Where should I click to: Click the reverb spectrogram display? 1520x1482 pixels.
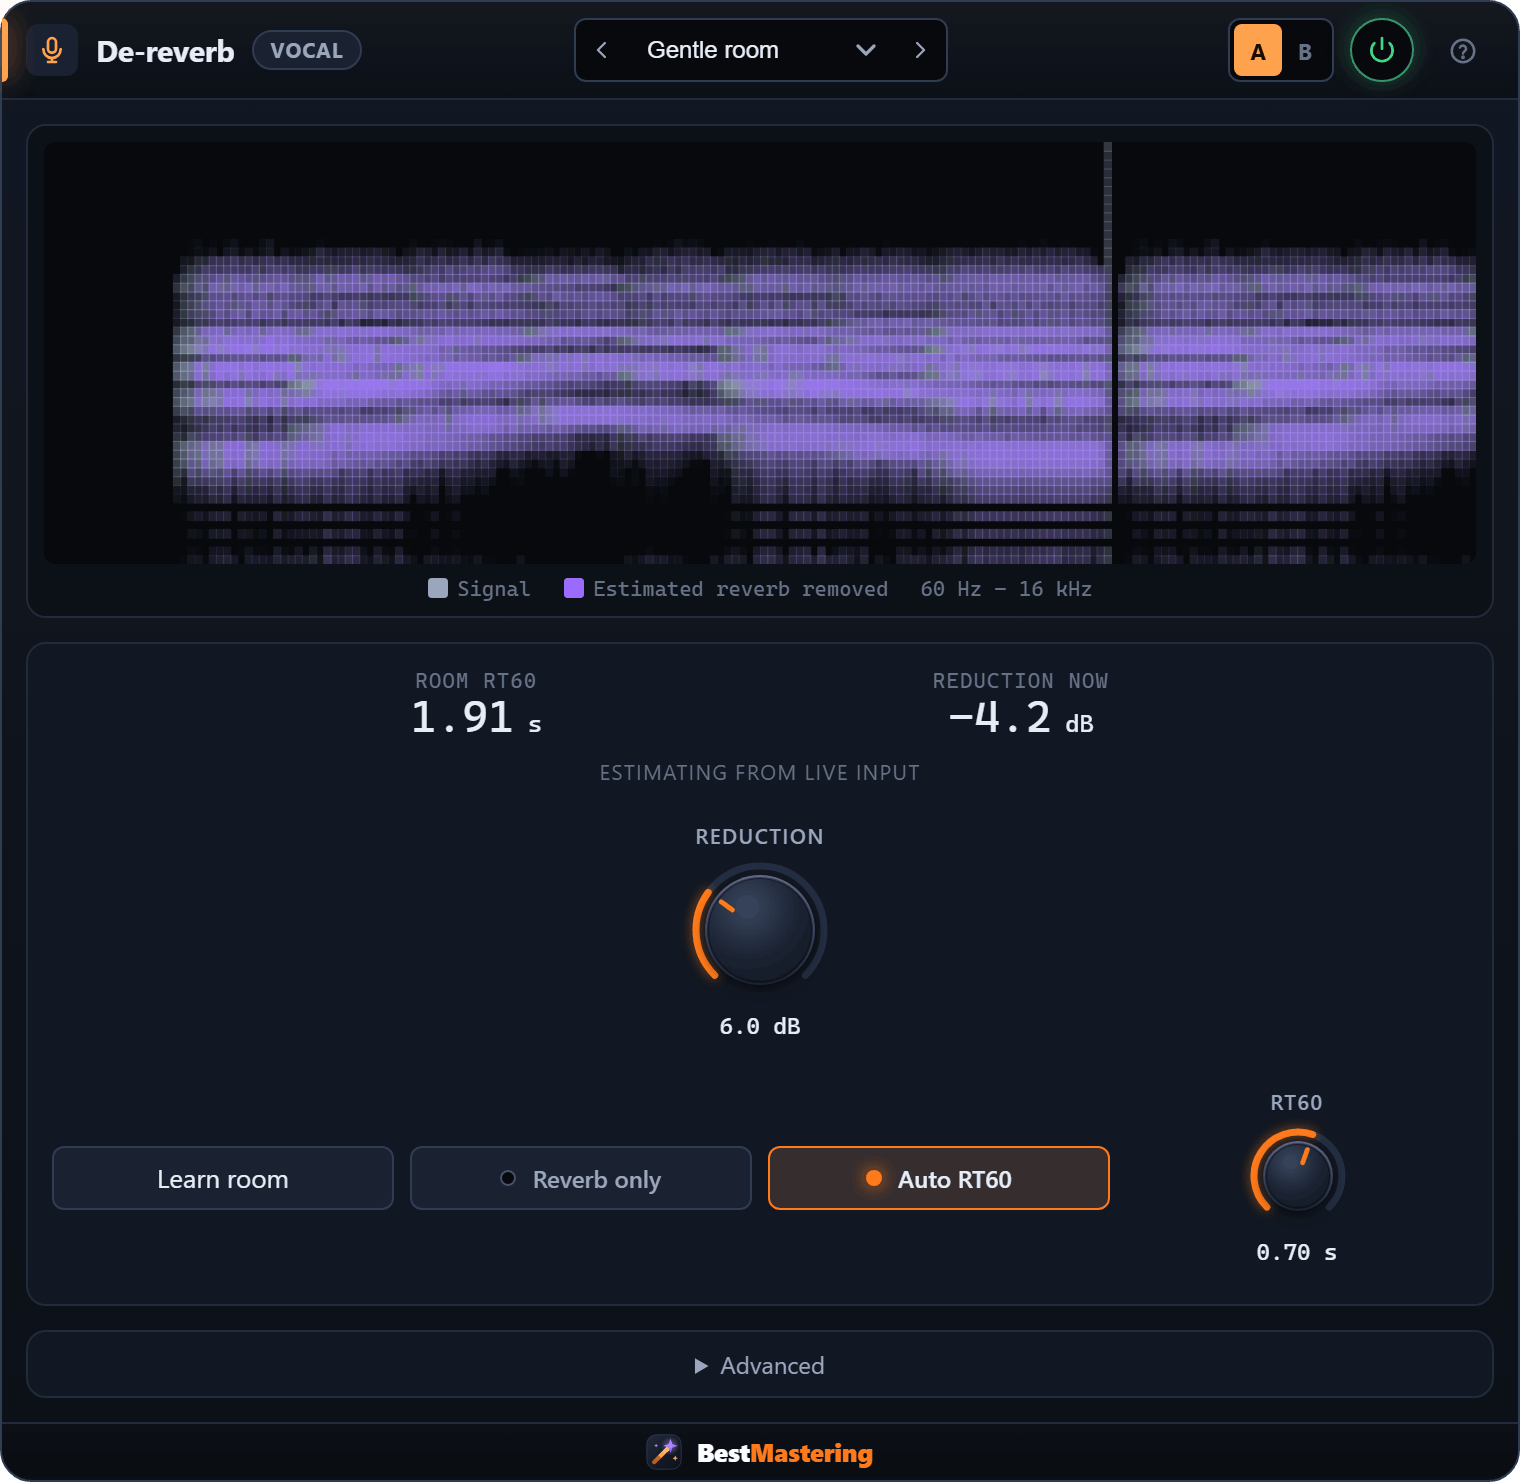point(760,353)
